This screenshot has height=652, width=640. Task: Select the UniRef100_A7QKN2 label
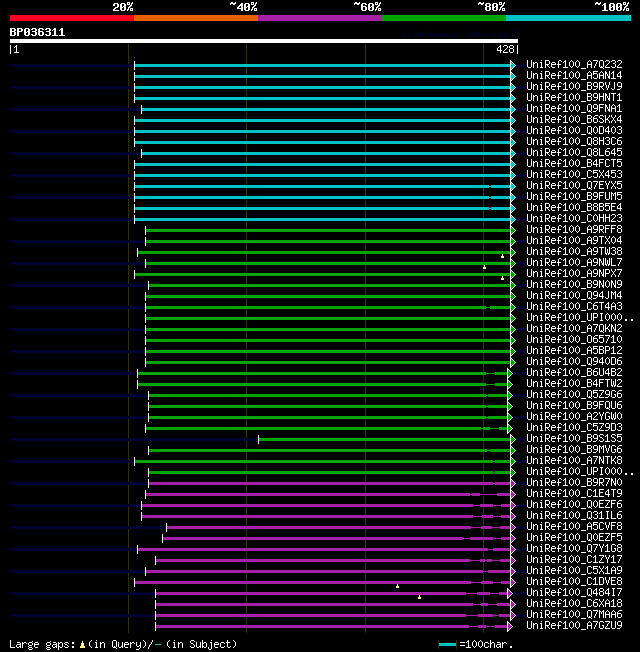[x=574, y=328]
